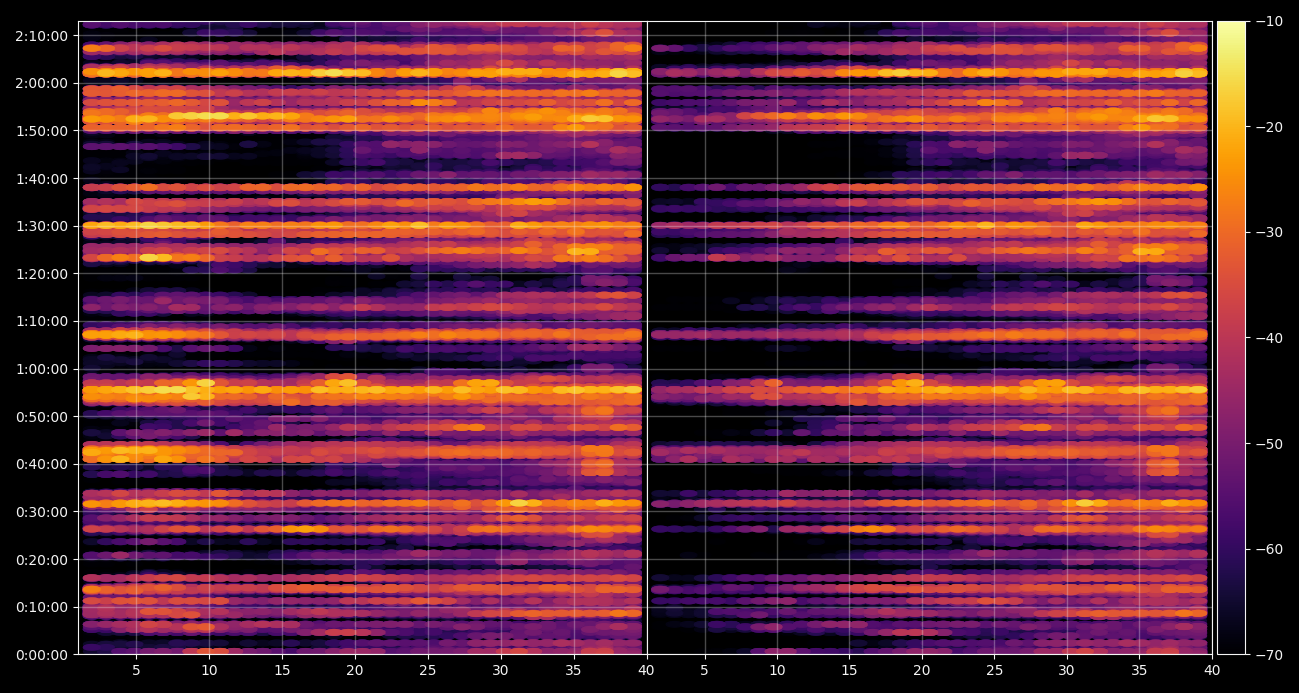
Task: Click x-axis tick 20 under left heatmap
Action: click(354, 670)
